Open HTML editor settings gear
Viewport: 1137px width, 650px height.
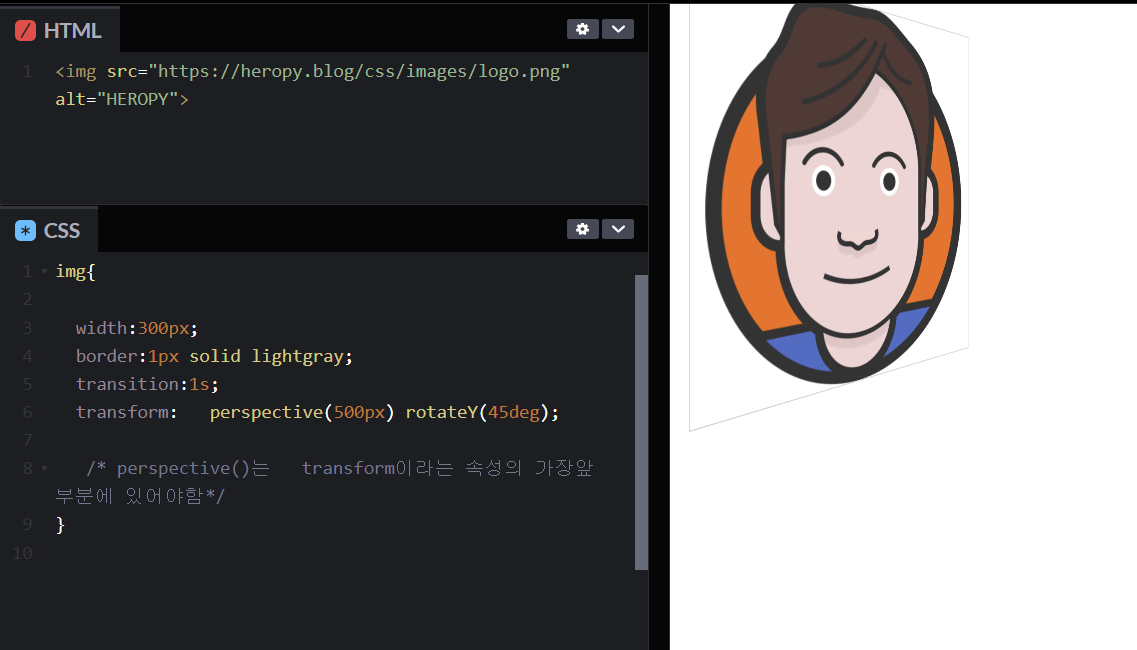click(582, 29)
